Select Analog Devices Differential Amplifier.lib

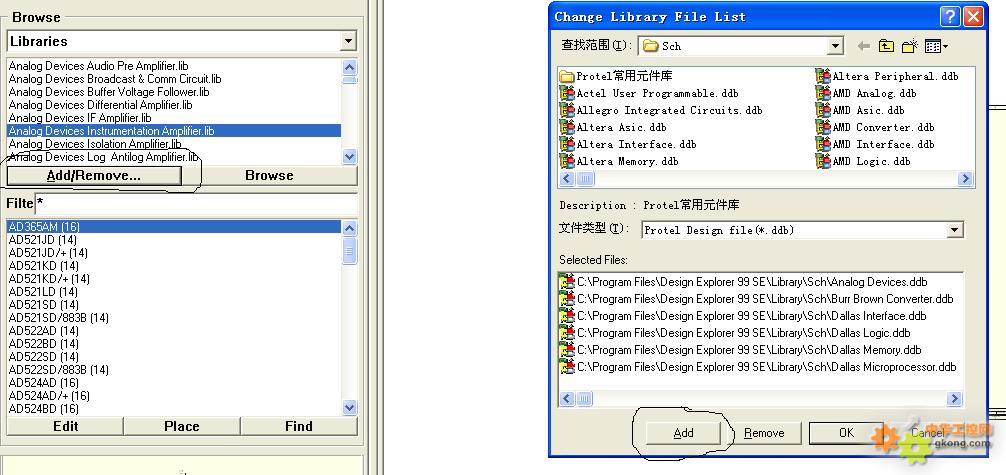(x=100, y=105)
